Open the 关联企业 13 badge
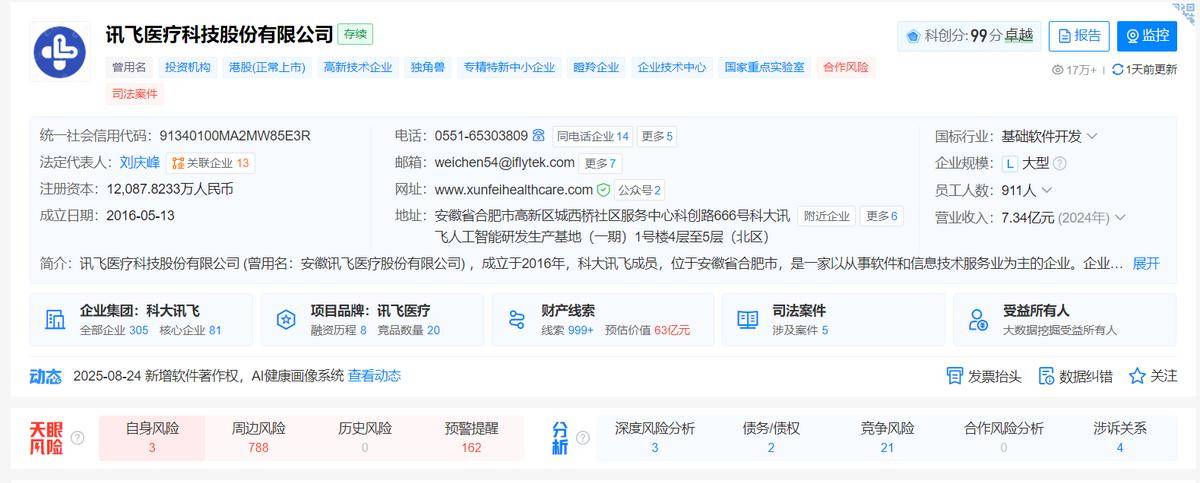Image resolution: width=1200 pixels, height=483 pixels. tap(210, 163)
